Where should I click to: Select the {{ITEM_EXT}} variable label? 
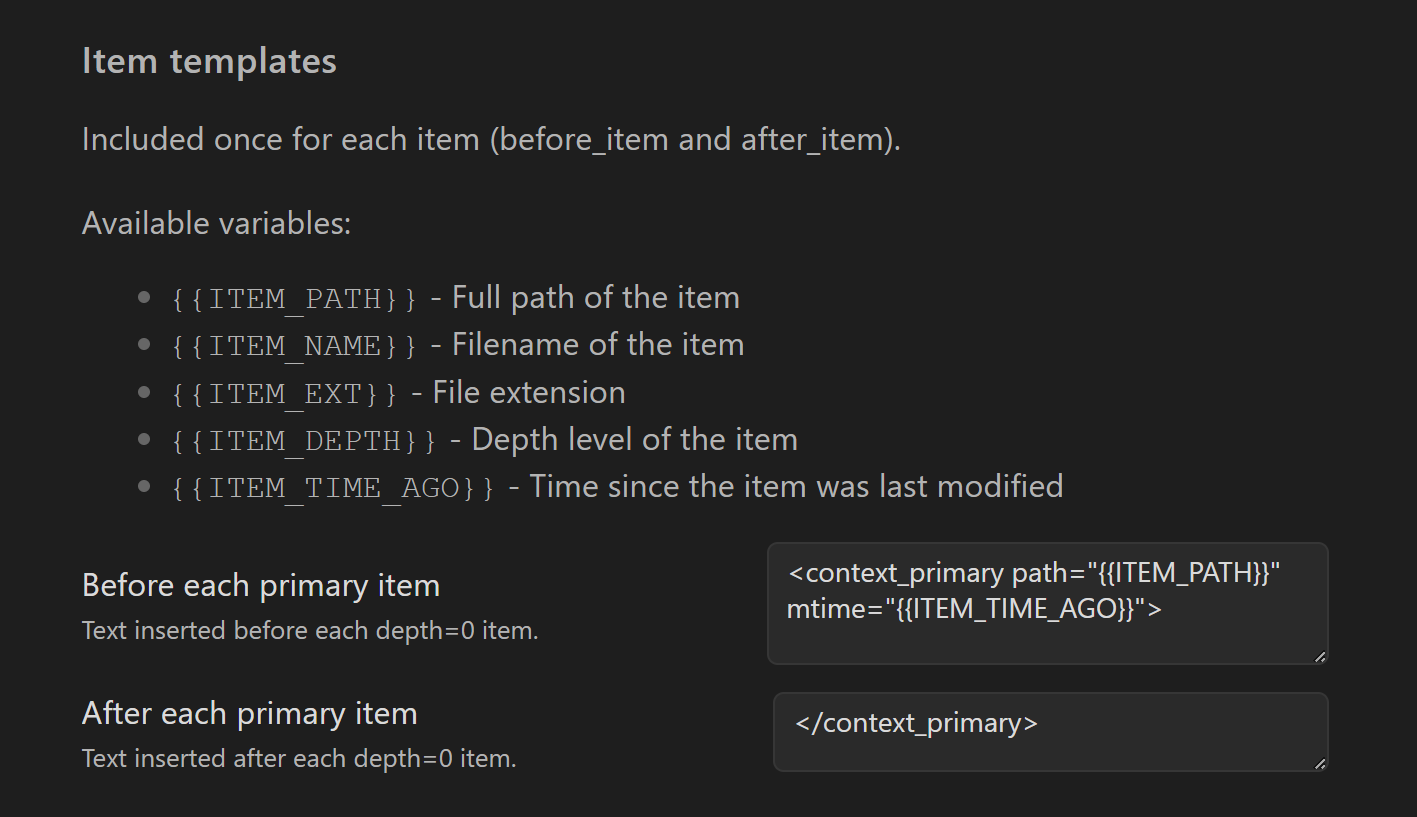(280, 392)
